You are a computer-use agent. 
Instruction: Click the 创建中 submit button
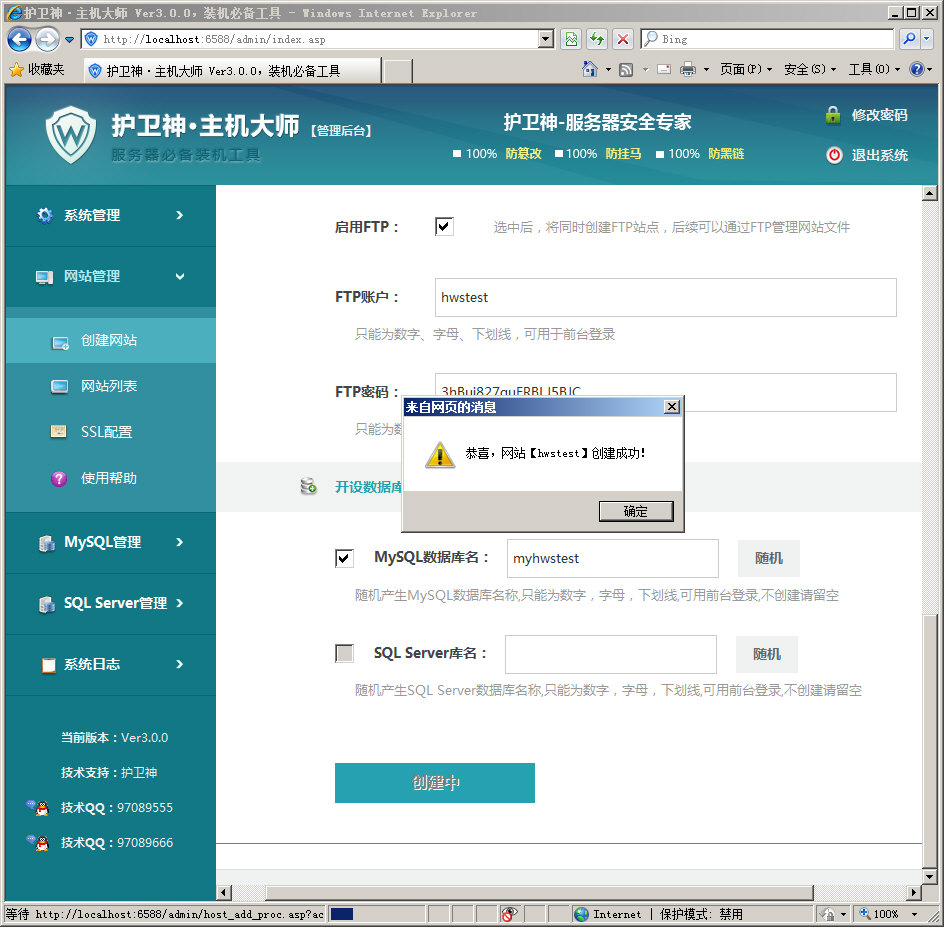435,783
